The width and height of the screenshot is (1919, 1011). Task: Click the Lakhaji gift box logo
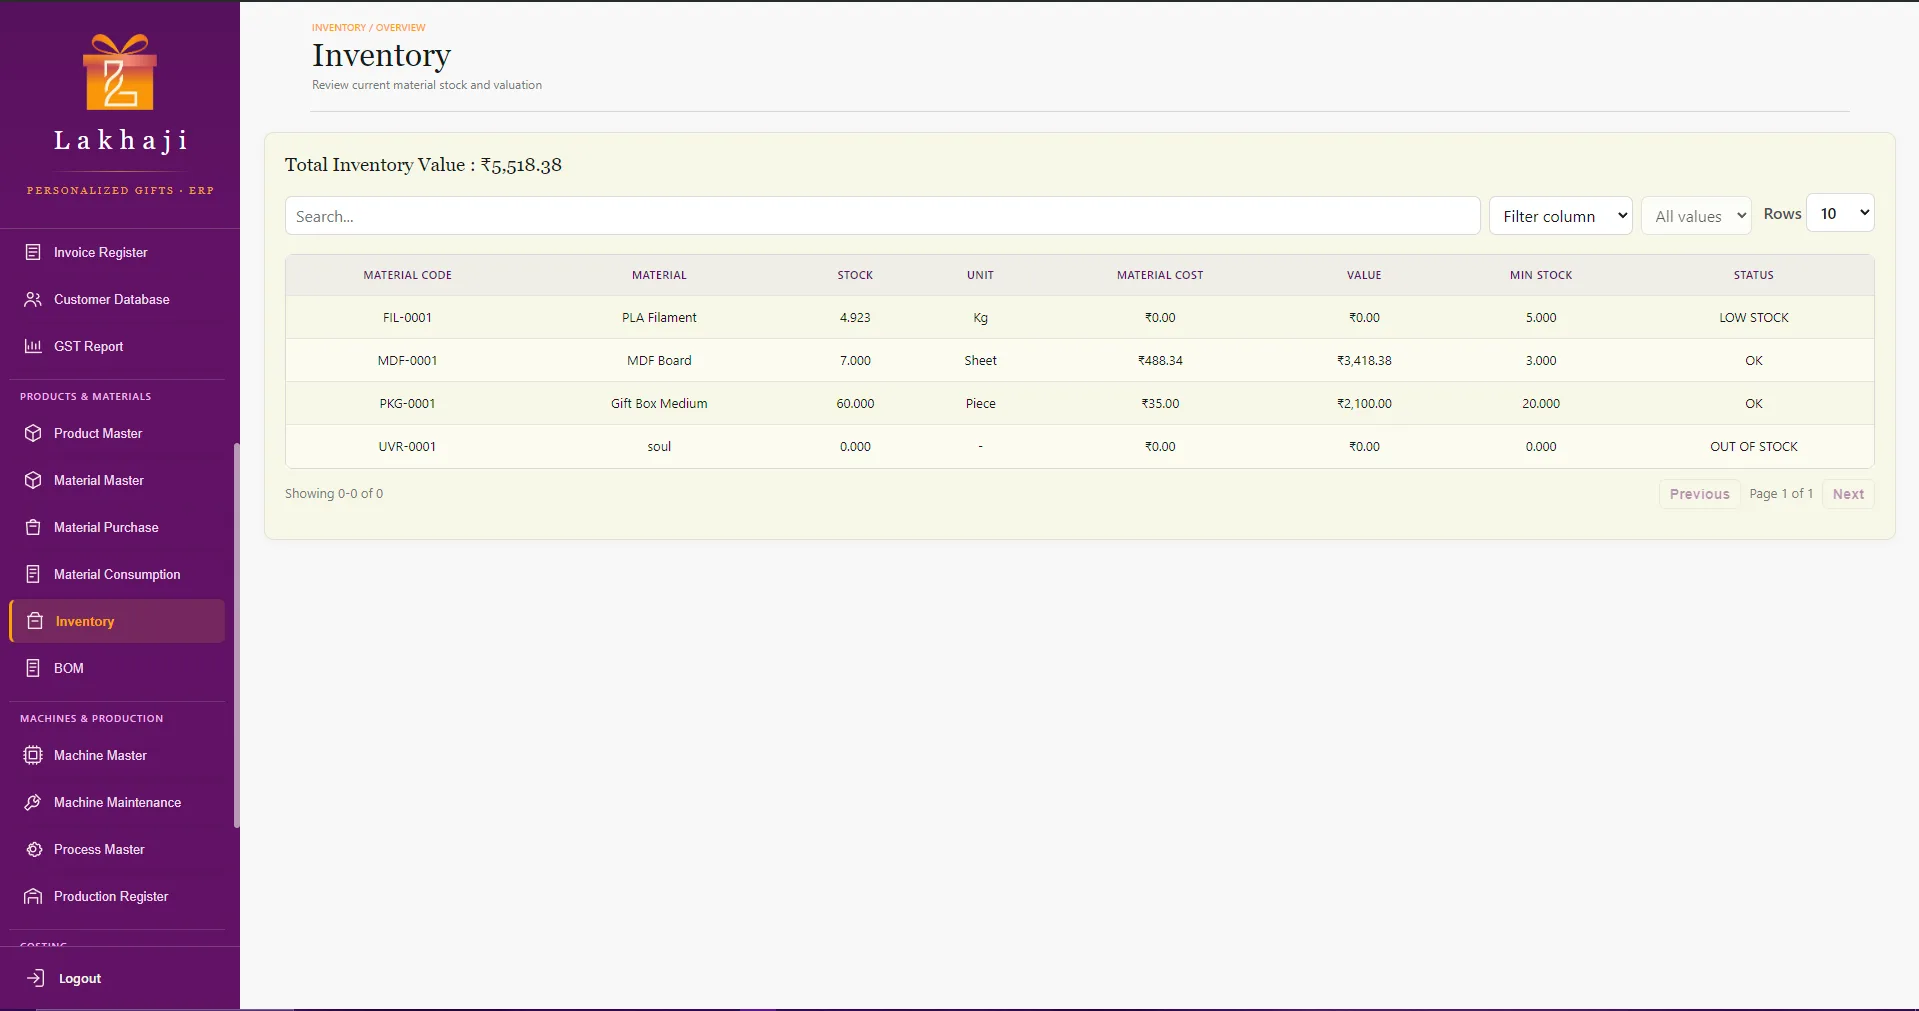pyautogui.click(x=120, y=72)
